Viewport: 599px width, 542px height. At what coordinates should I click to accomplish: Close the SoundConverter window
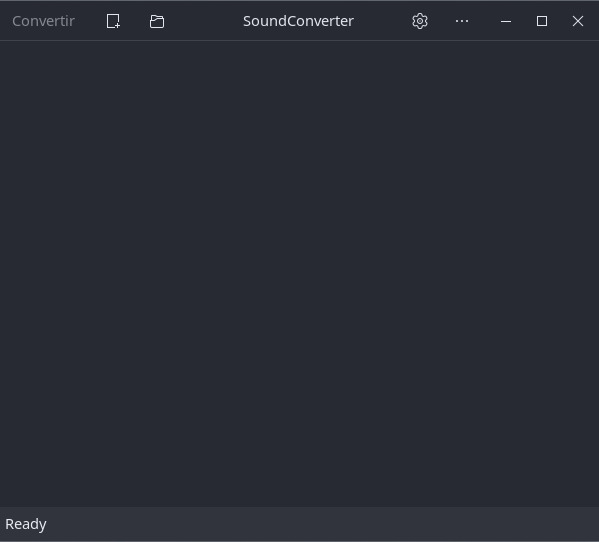pyautogui.click(x=578, y=21)
